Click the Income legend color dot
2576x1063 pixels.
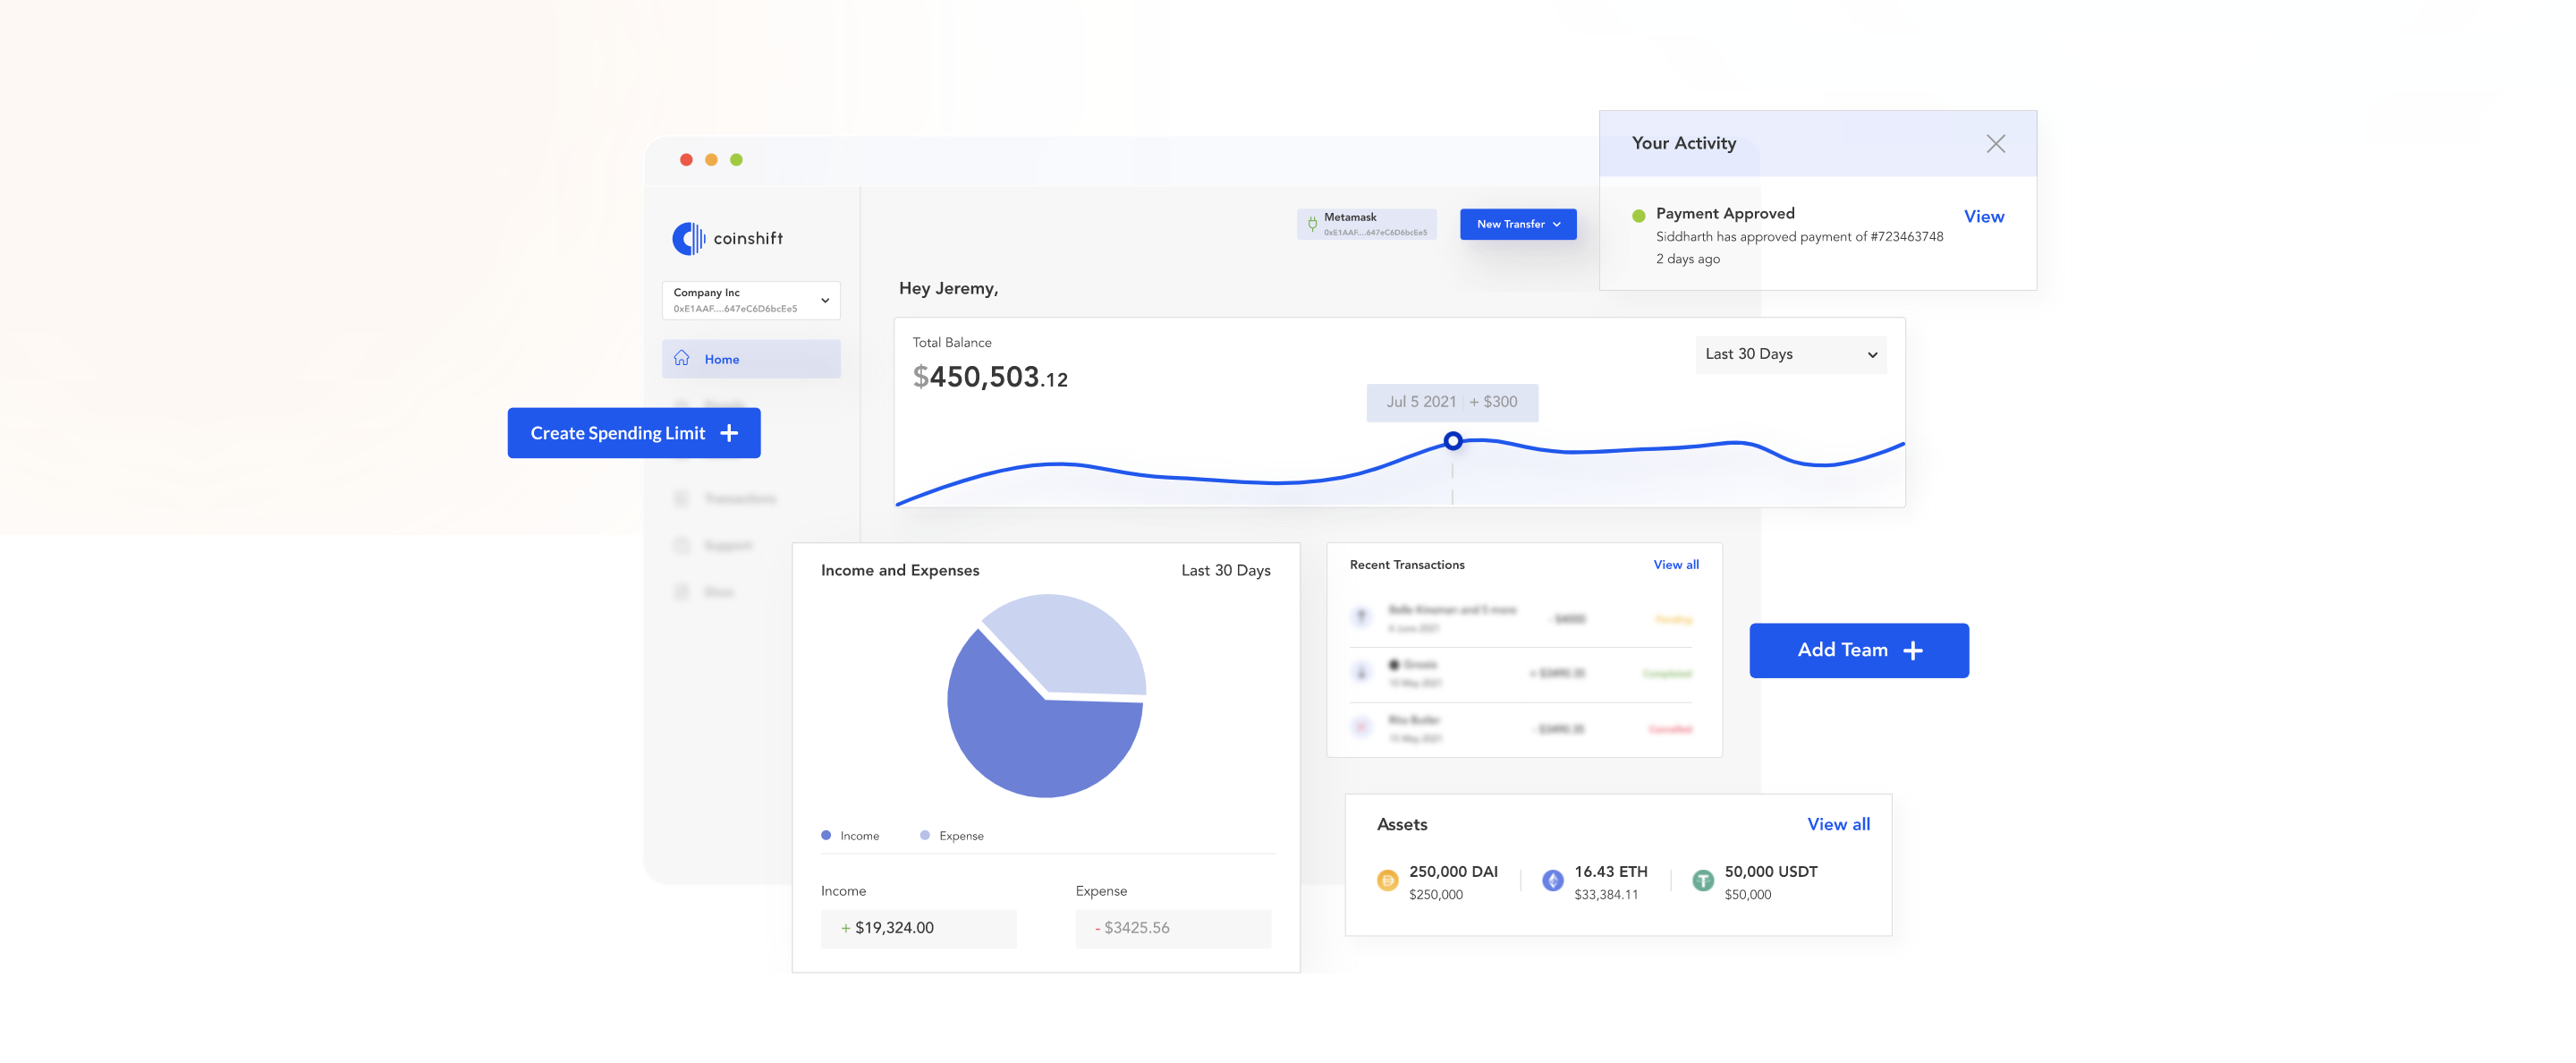point(826,835)
